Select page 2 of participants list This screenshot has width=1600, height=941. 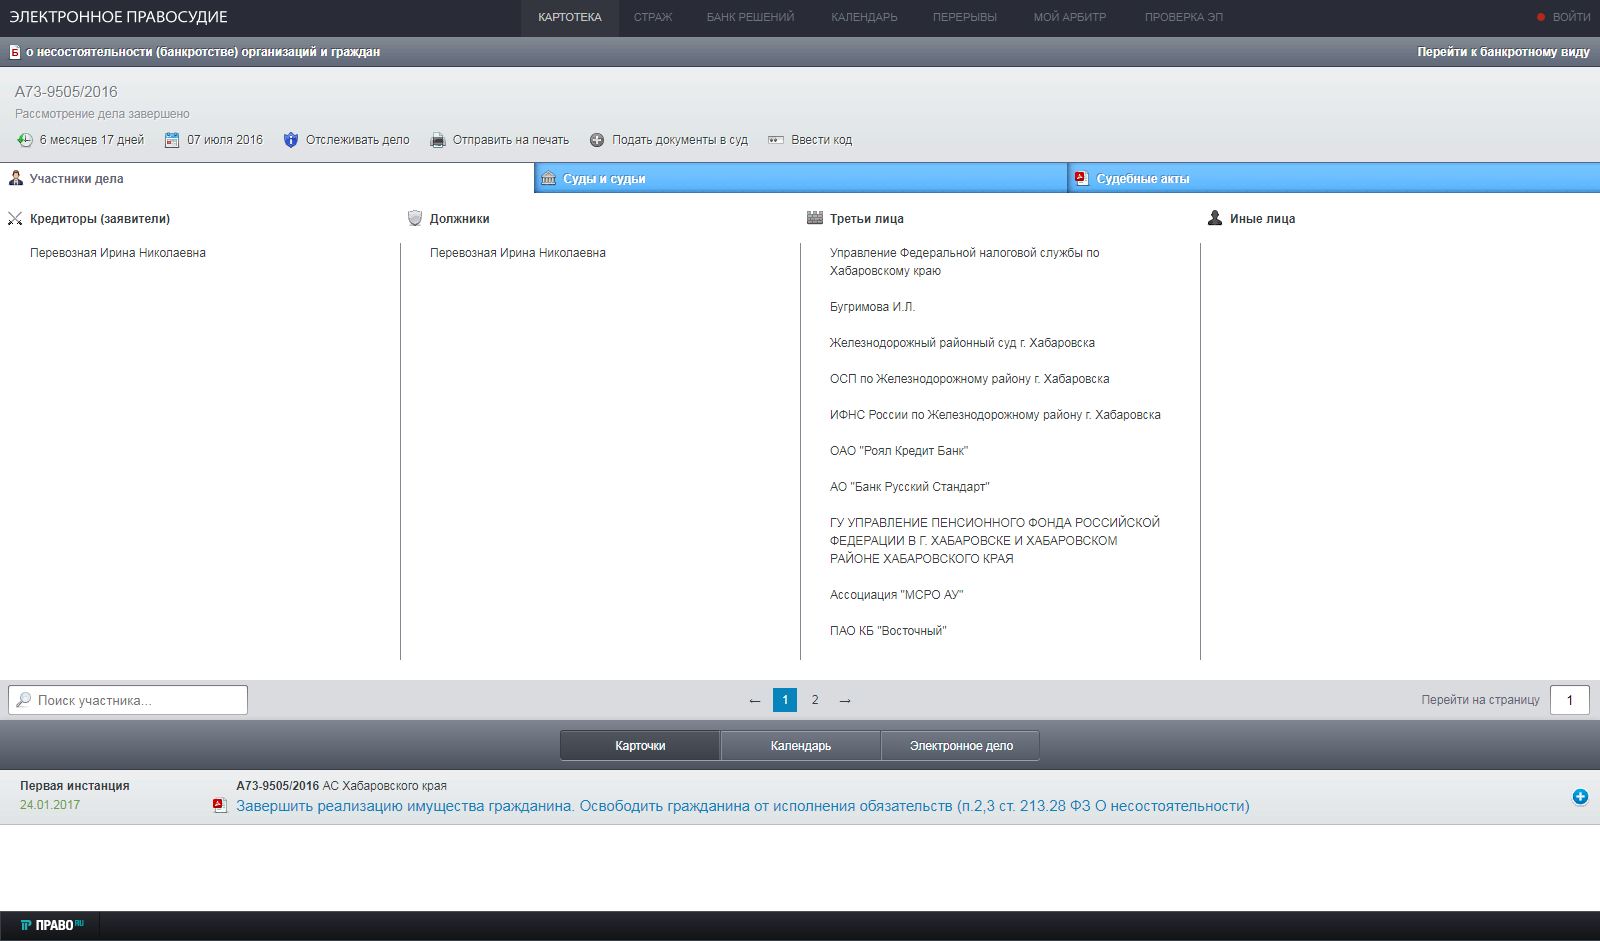point(815,700)
